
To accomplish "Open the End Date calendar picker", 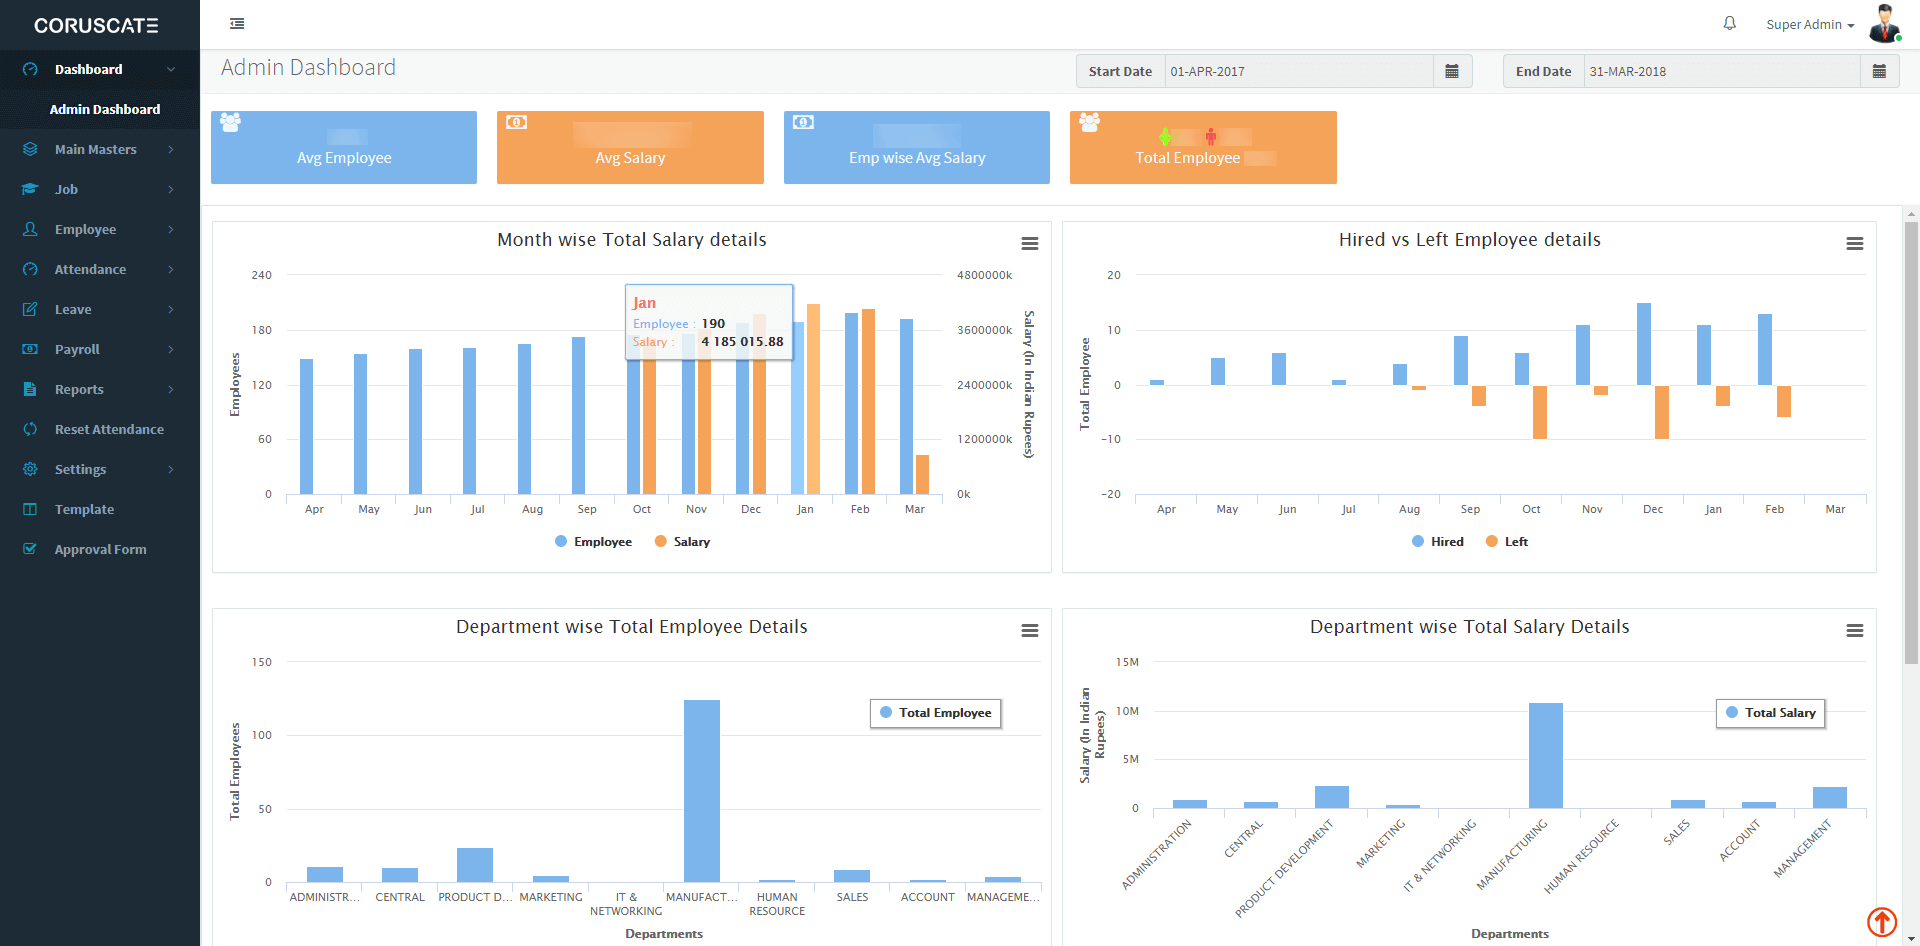I will tap(1879, 71).
